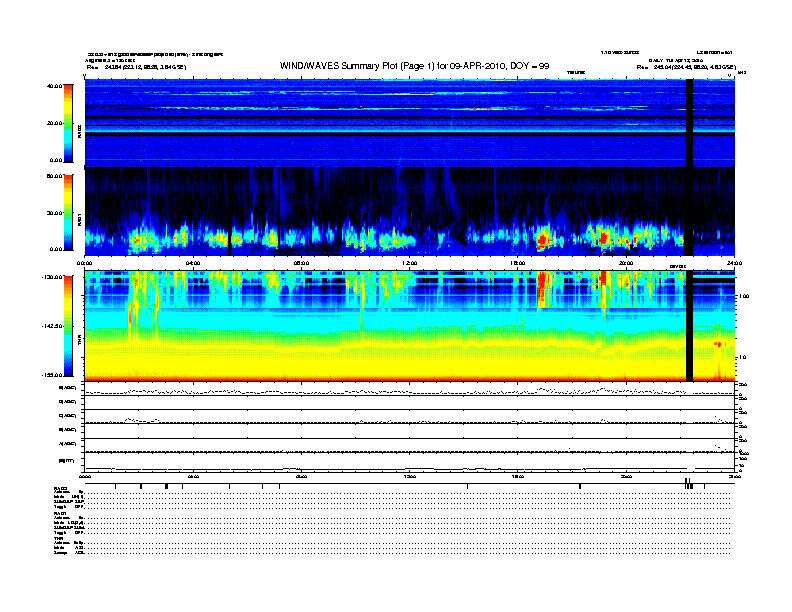This screenshot has width=792, height=612.
Task: Click the RAD2 color scale bar
Action: coord(68,123)
